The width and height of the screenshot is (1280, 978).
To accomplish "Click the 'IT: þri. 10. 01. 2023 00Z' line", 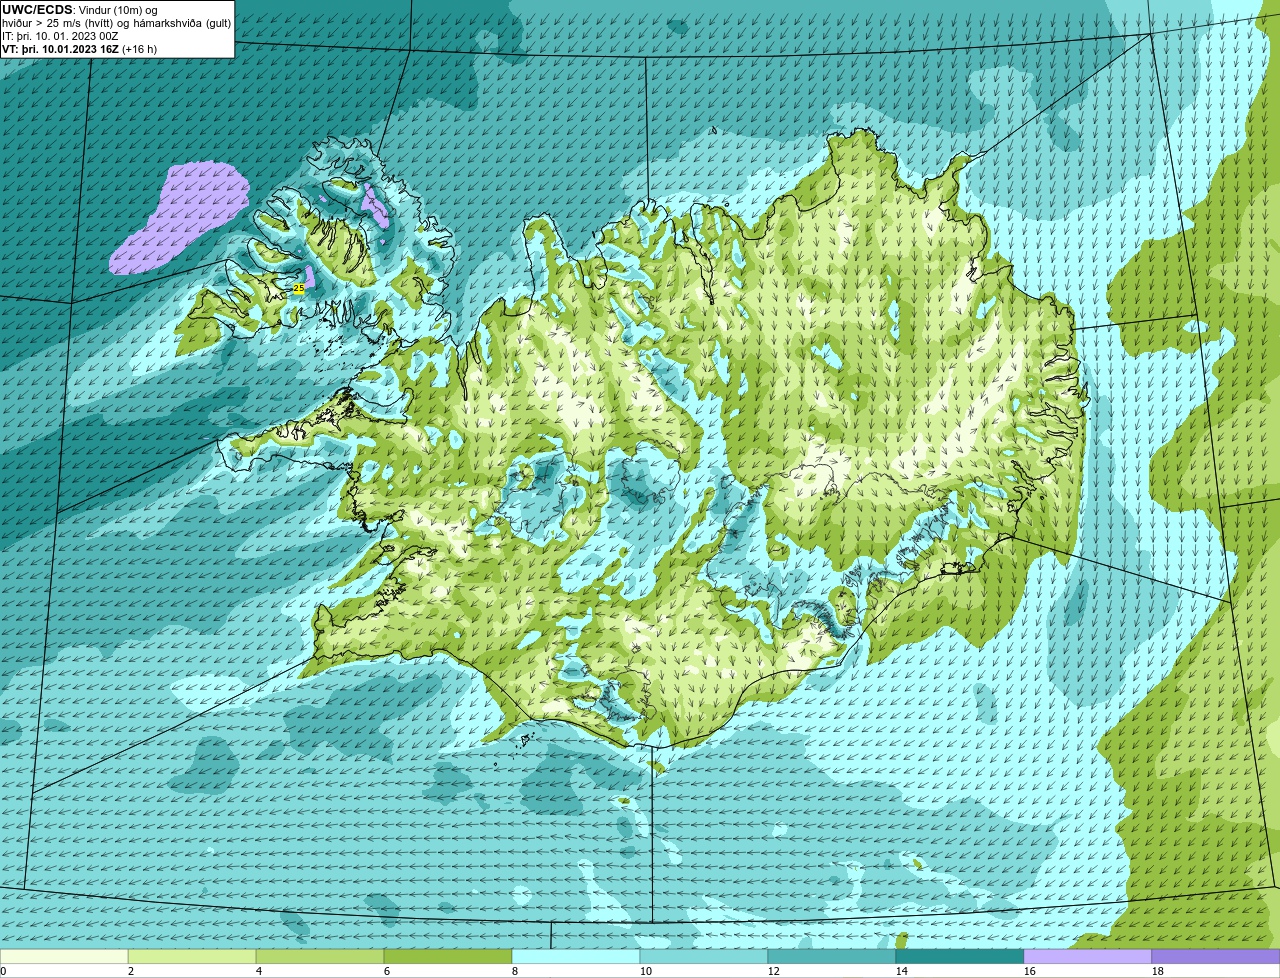I will [60, 36].
